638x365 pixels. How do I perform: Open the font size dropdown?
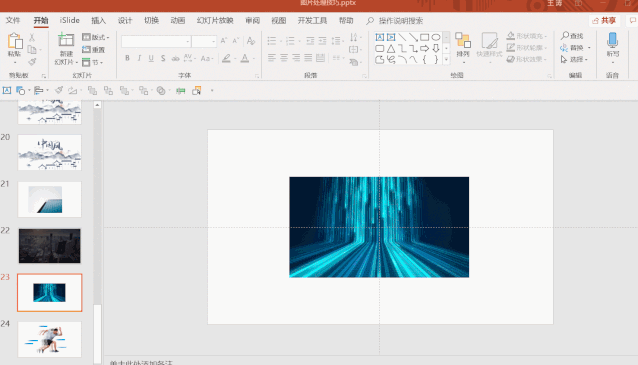tap(213, 42)
